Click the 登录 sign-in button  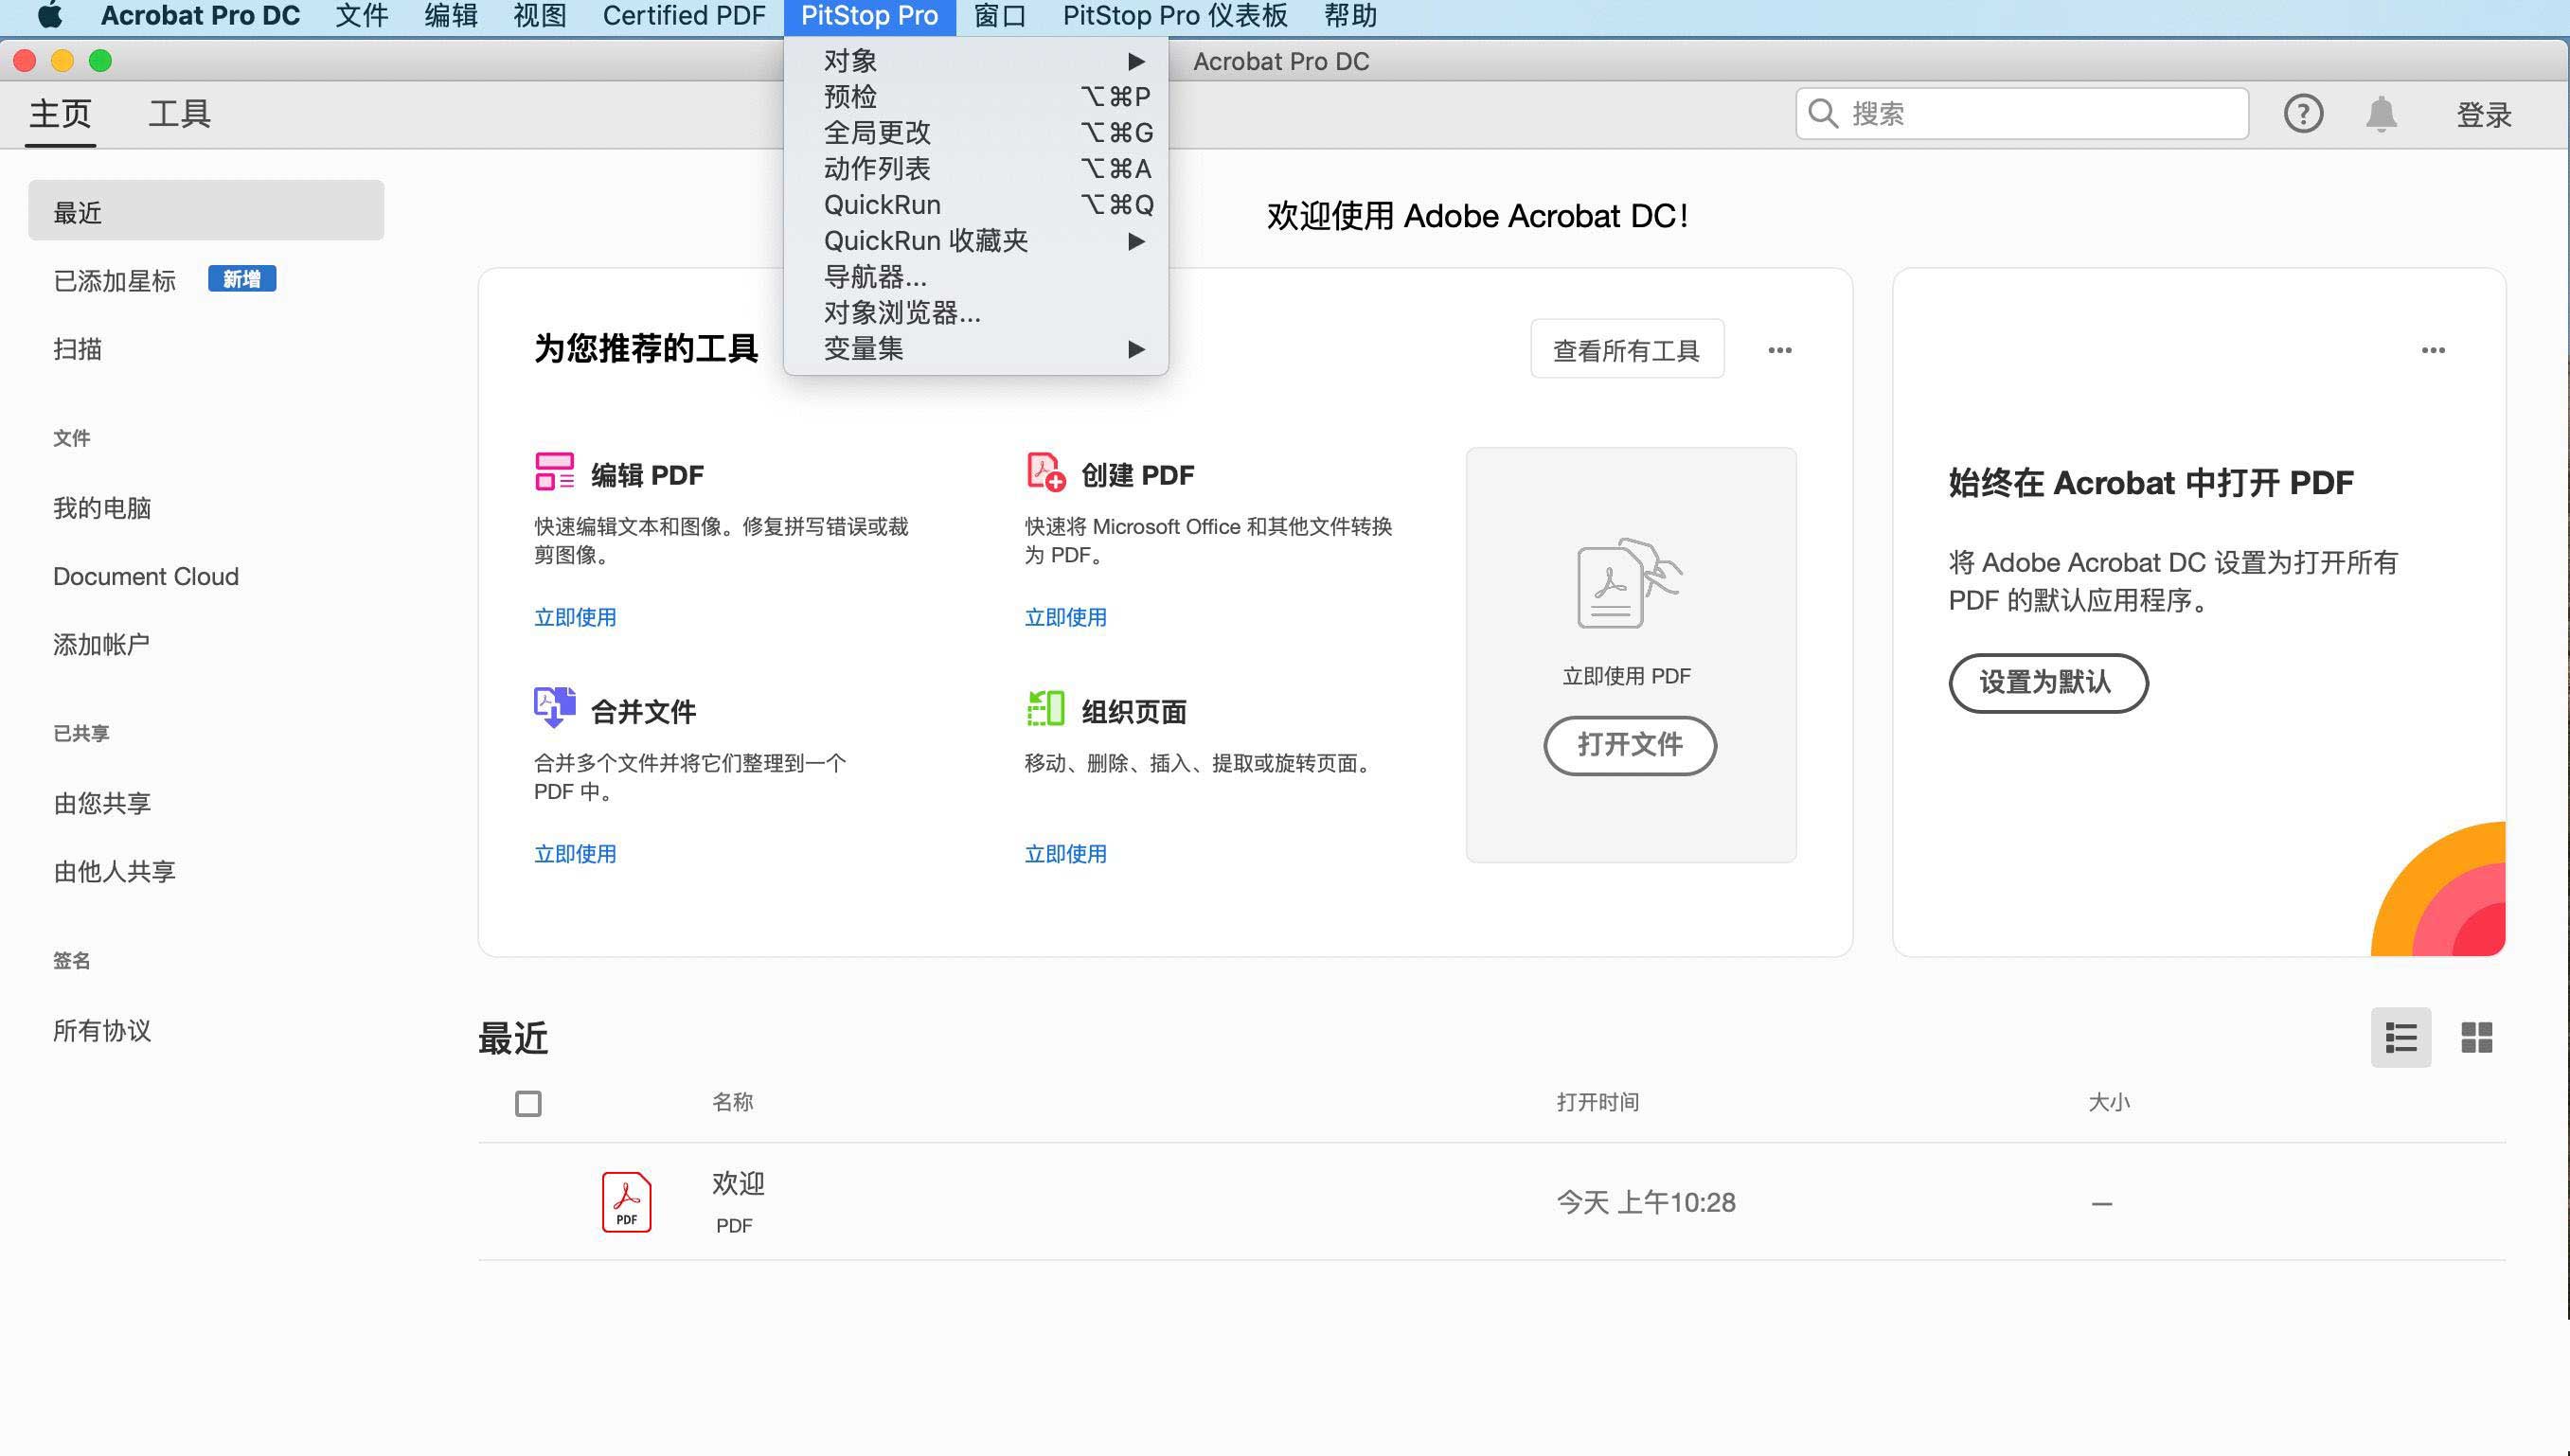[x=2484, y=114]
